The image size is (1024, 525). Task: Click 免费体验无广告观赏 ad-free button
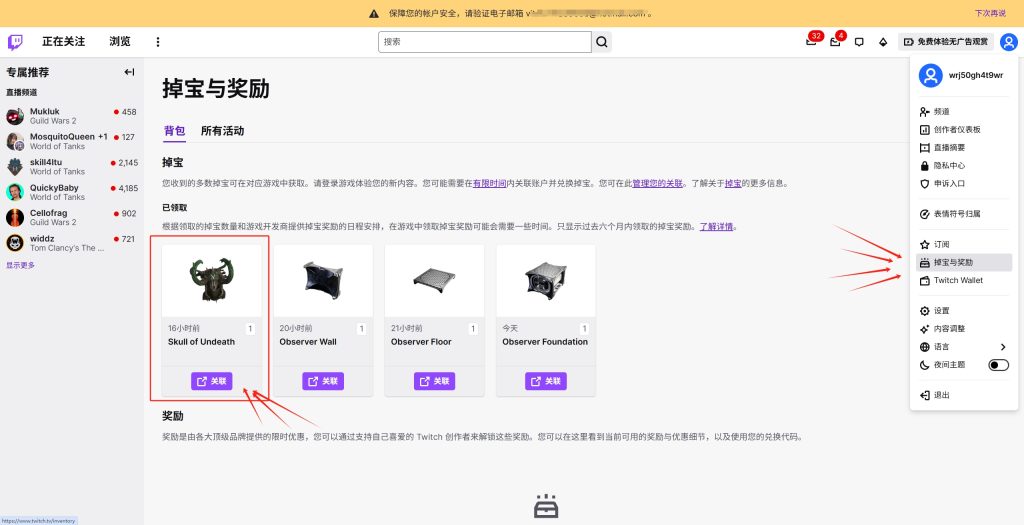[946, 42]
